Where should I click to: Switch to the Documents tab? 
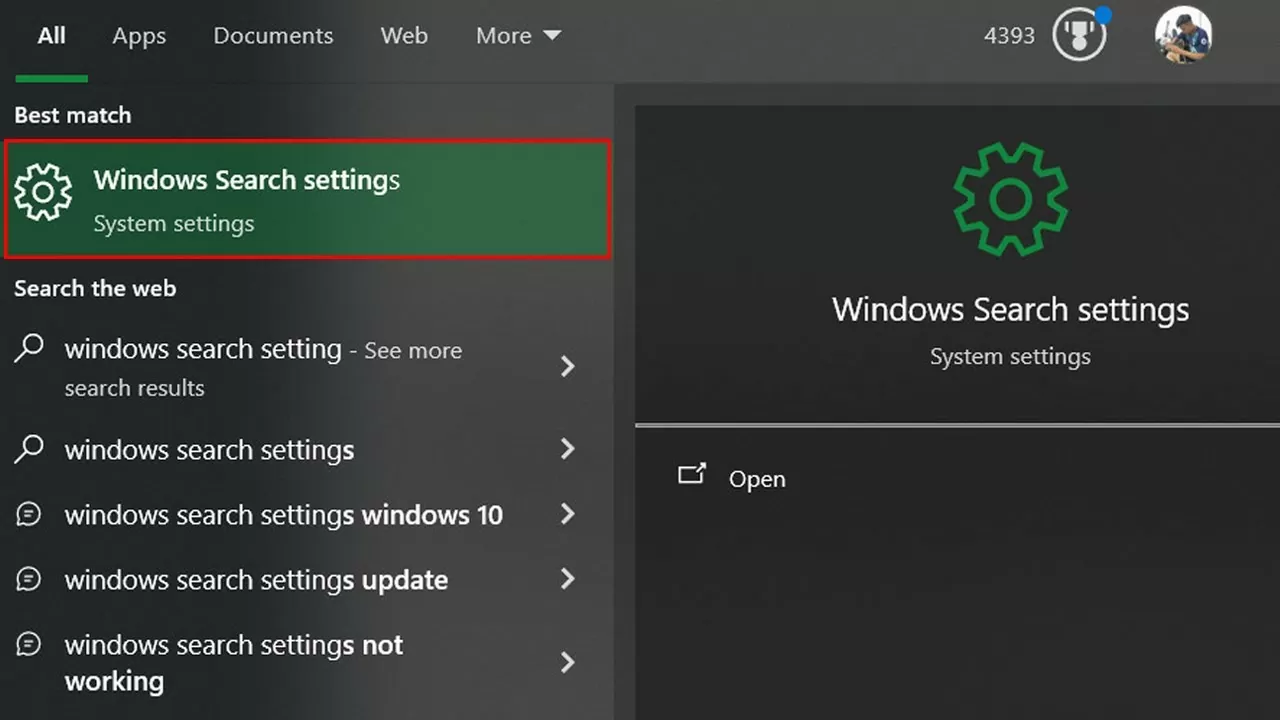click(273, 36)
